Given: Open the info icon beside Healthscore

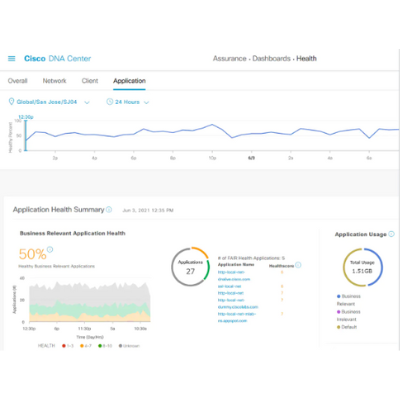Looking at the screenshot, I should coord(298,265).
